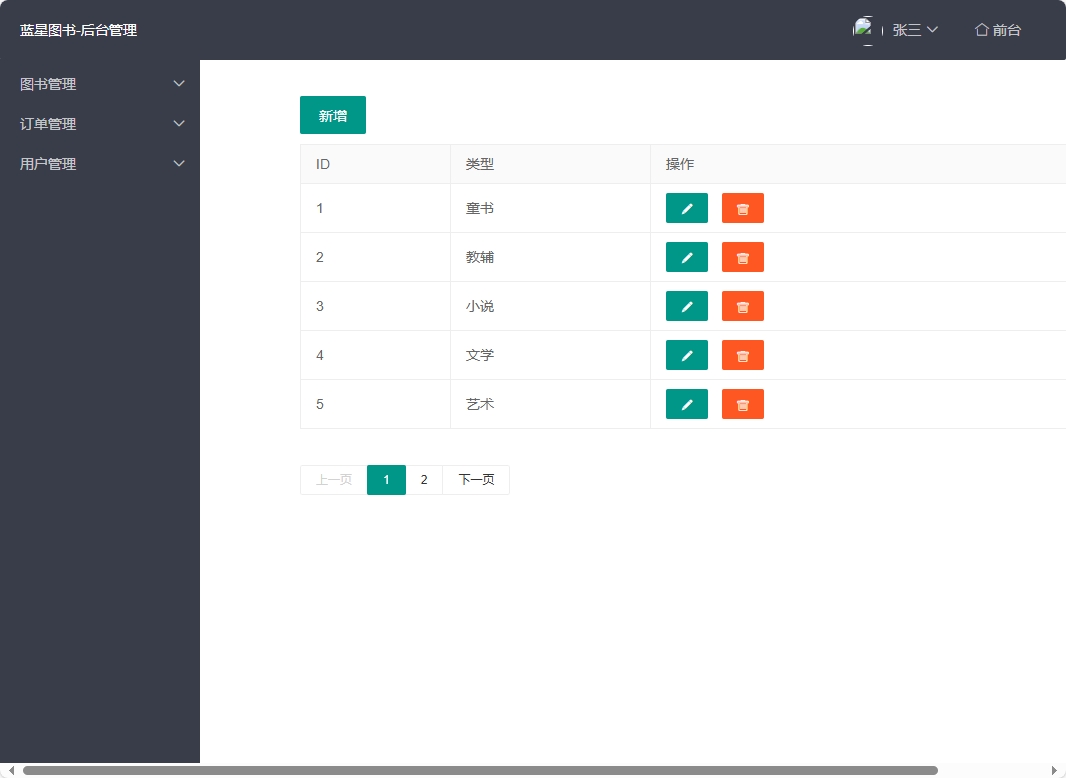This screenshot has width=1066, height=778.
Task: Click the 操作 column header
Action: click(x=858, y=164)
